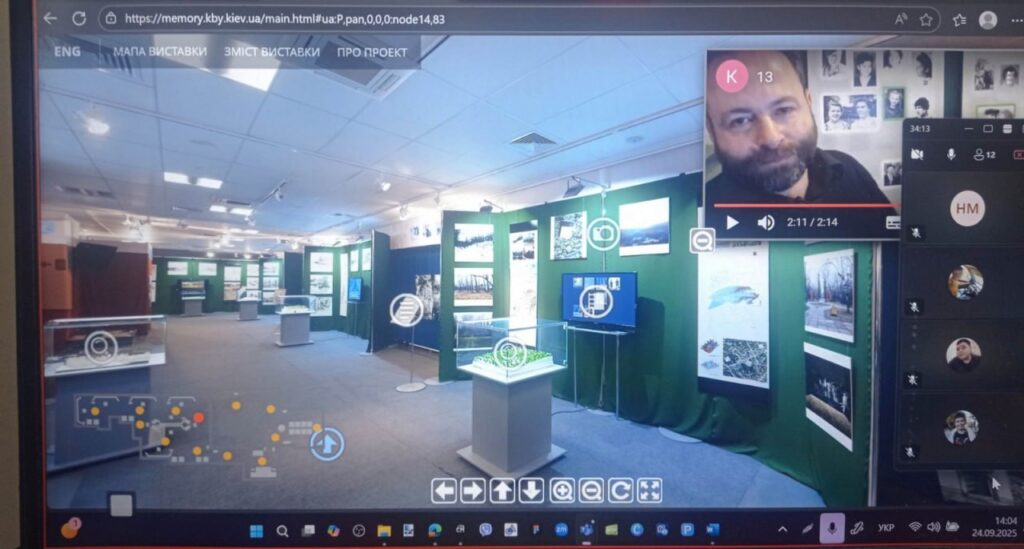Click the pan left arrow button
This screenshot has width=1024, height=549.
pyautogui.click(x=444, y=490)
